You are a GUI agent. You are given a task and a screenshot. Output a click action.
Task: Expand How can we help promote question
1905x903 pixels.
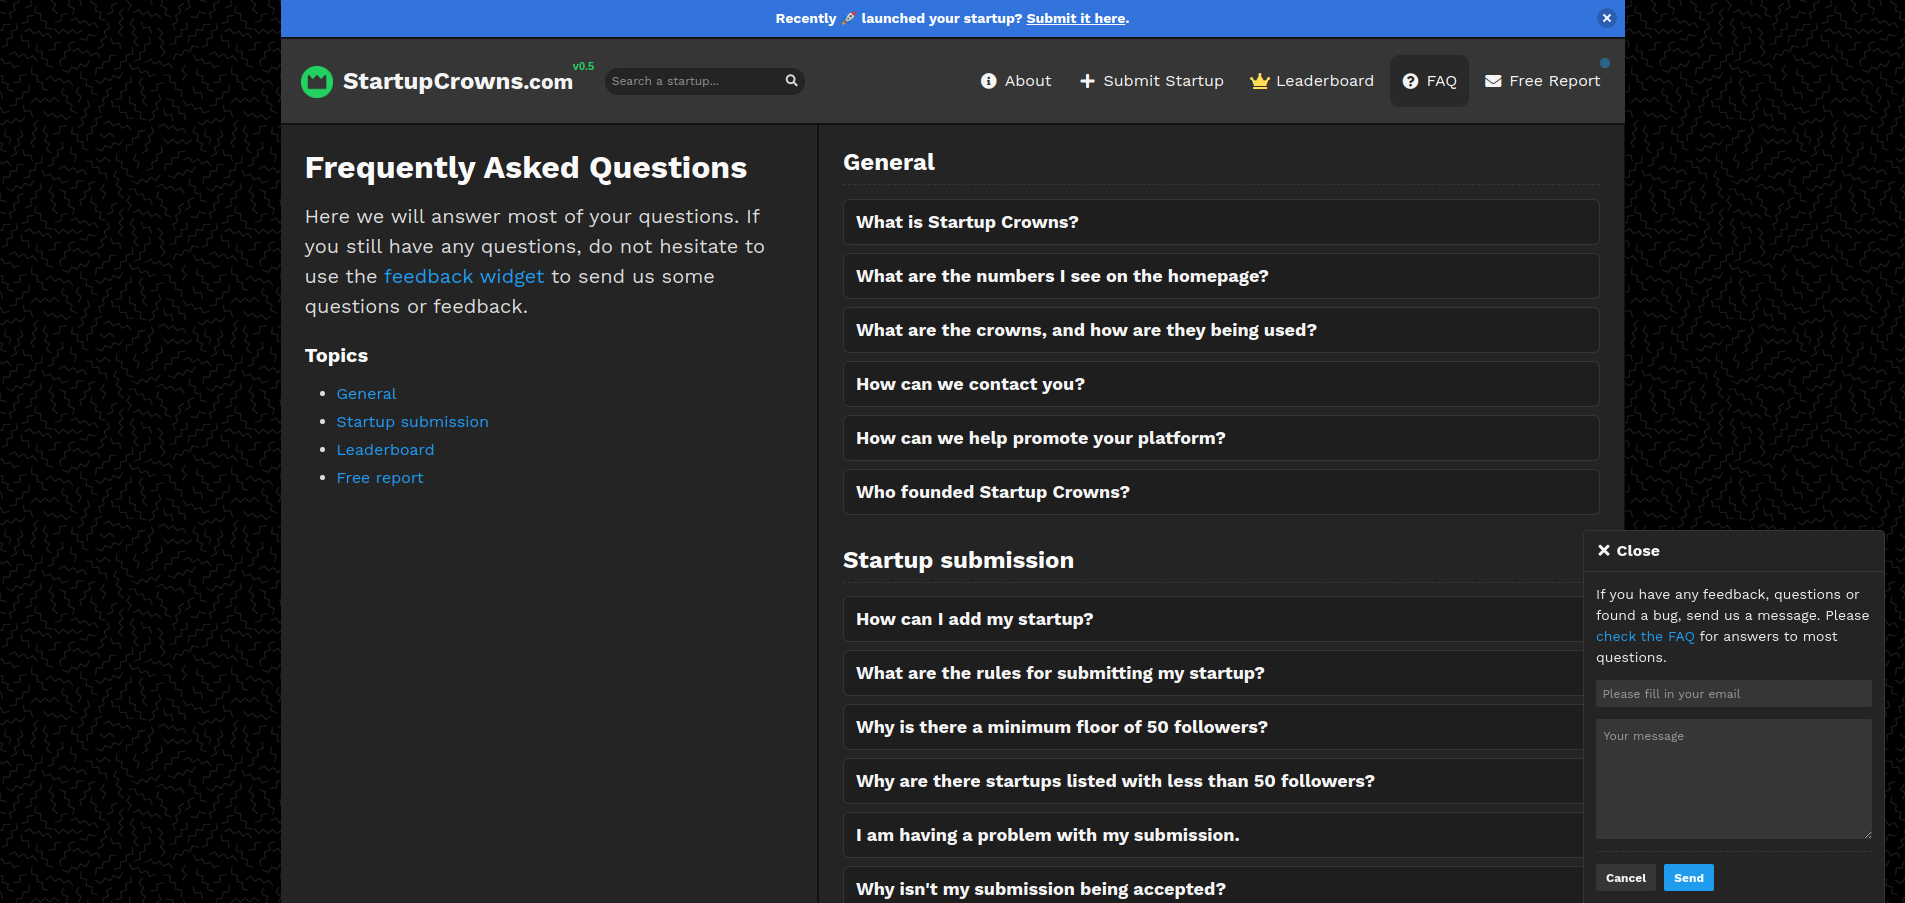click(x=1221, y=438)
